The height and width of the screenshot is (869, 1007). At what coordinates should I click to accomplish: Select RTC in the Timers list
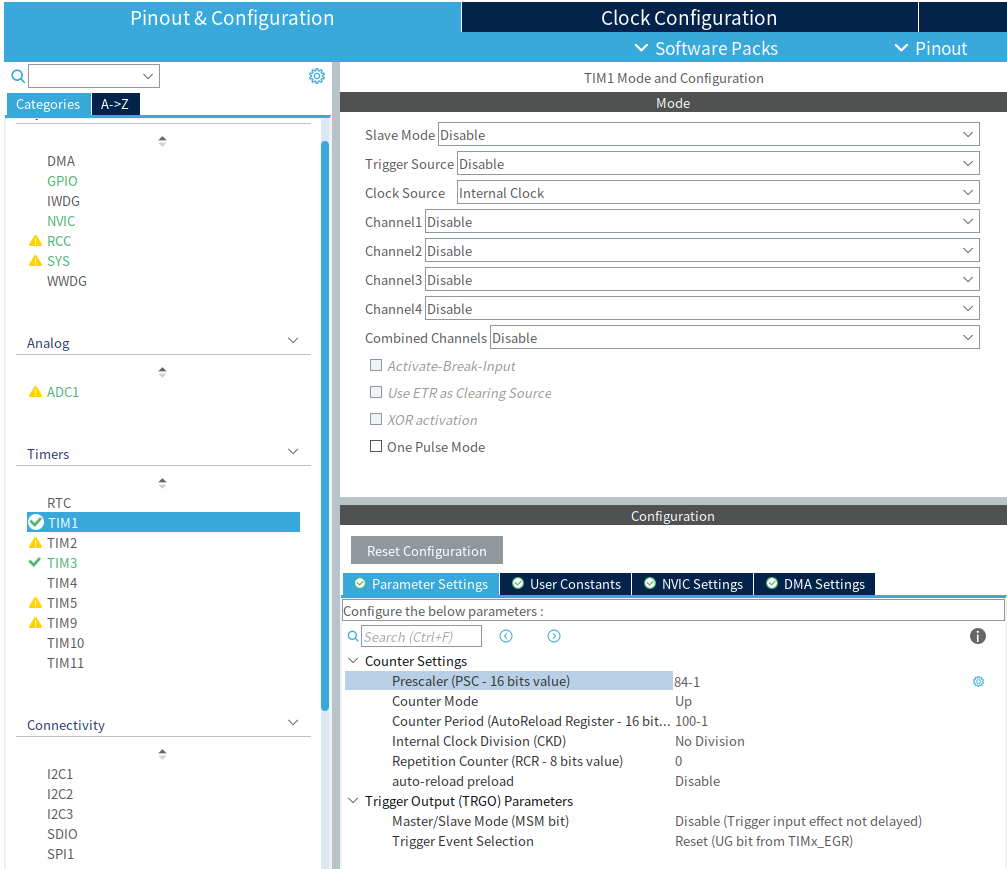point(59,503)
